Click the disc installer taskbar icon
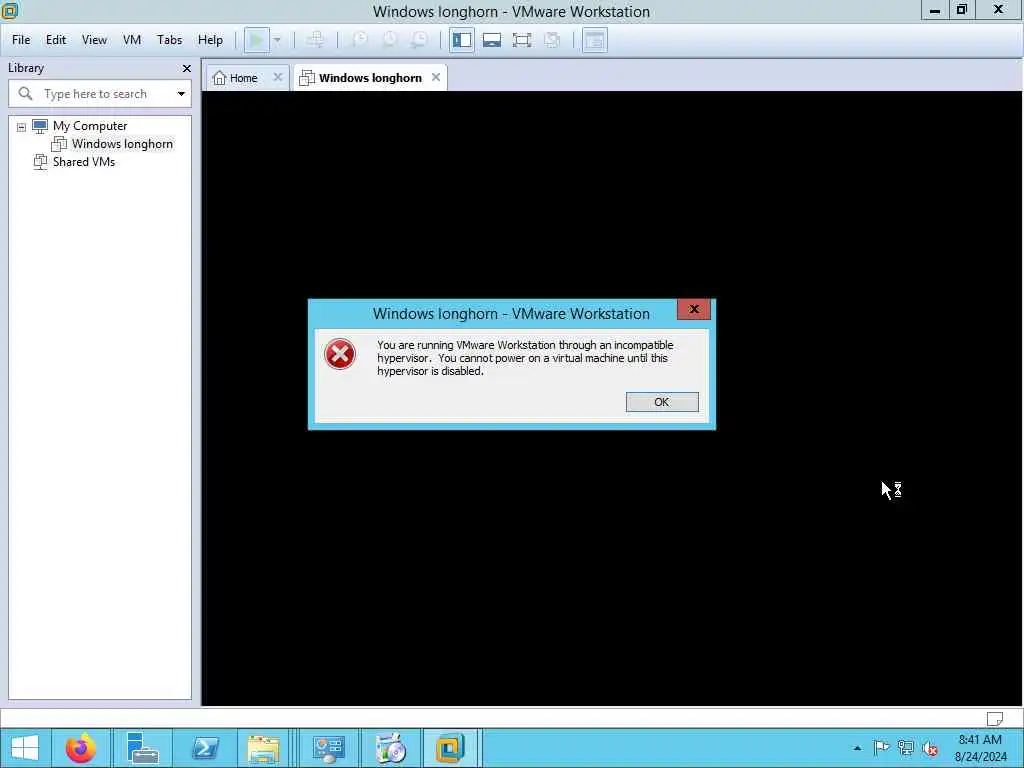1024x768 pixels. click(391, 748)
